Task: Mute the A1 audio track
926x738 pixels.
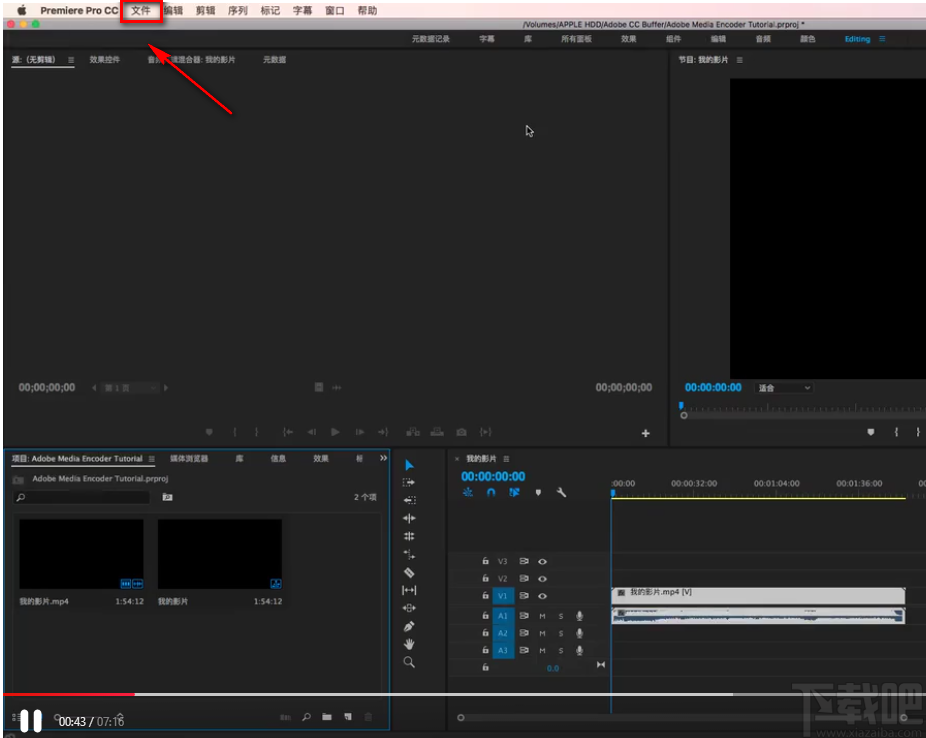Action: click(x=542, y=616)
